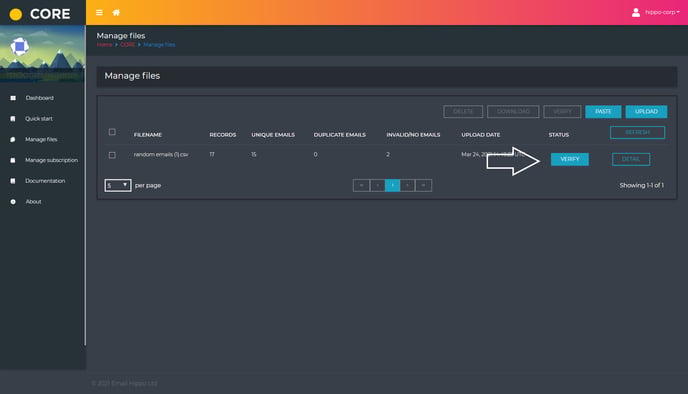The image size is (688, 394).
Task: Open the user account avatar icon
Action: pos(636,12)
